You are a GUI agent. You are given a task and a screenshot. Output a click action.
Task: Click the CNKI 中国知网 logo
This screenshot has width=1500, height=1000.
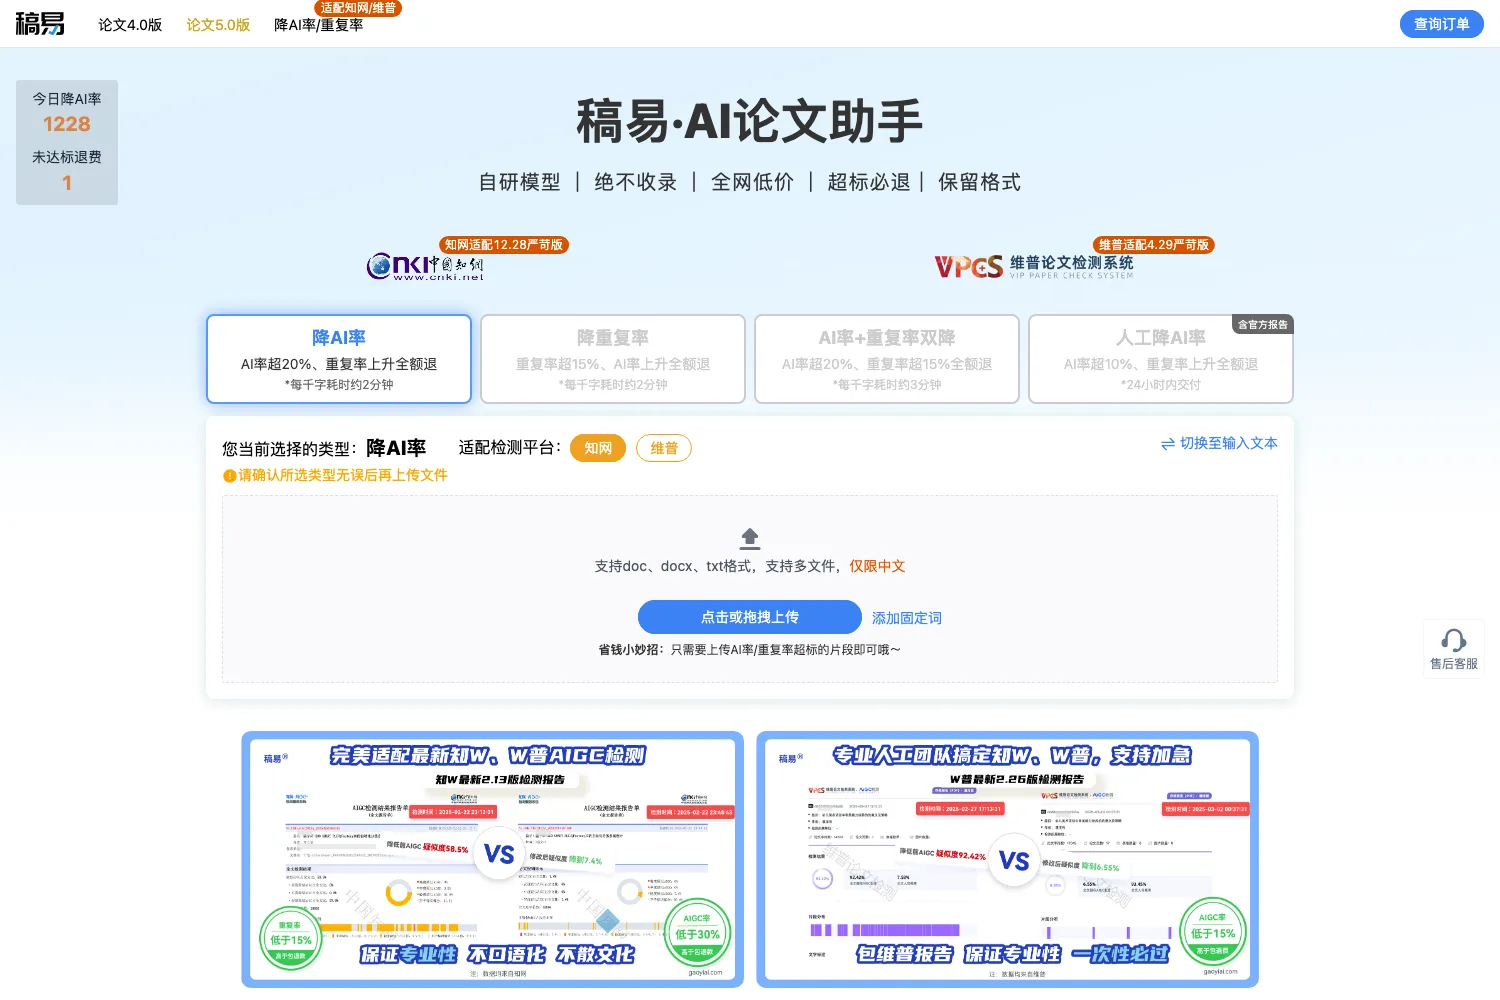425,266
